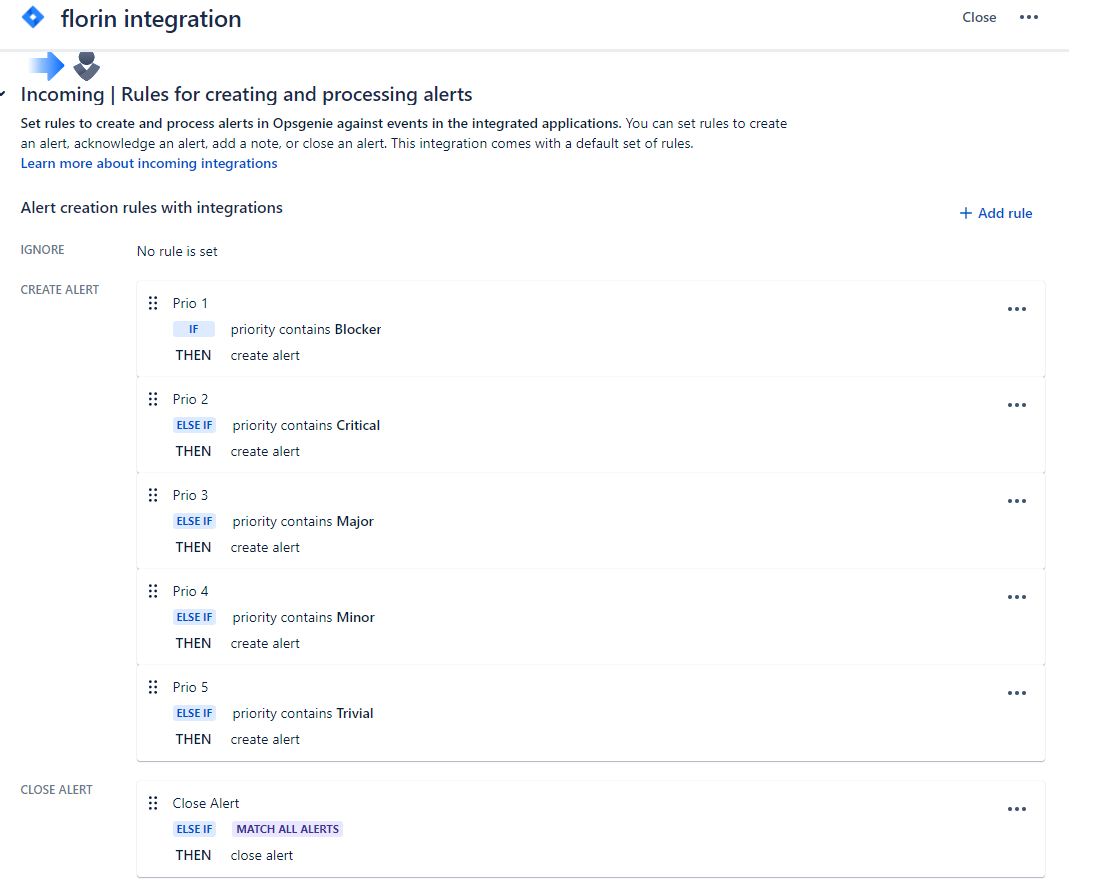Click the drag handle for Close Alert rule

pos(153,804)
